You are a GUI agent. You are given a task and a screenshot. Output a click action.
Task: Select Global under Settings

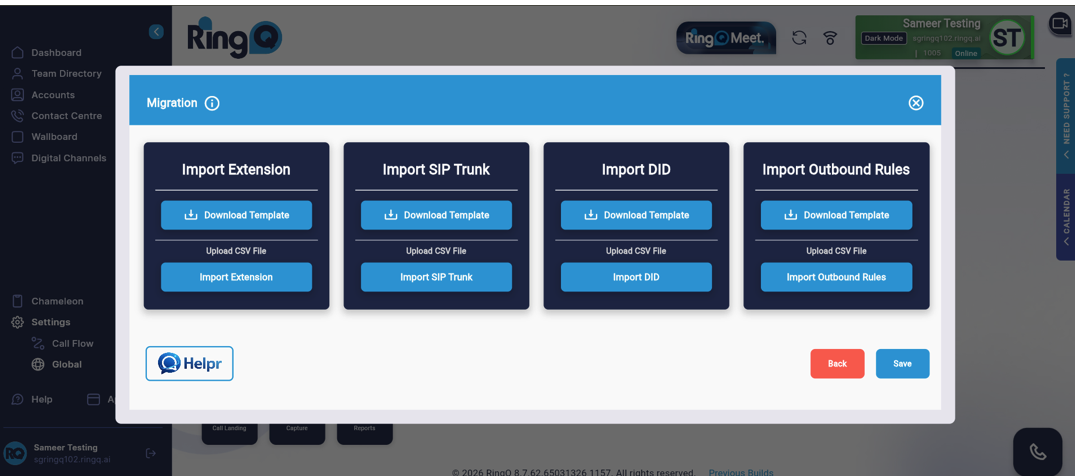point(67,365)
